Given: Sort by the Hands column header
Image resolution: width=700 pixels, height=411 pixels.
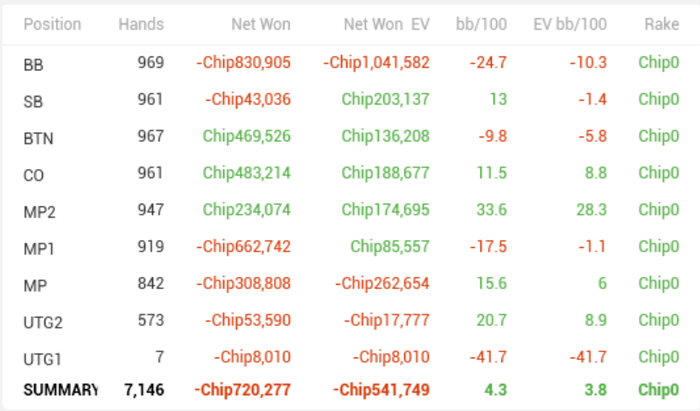Looking at the screenshot, I should point(141,24).
